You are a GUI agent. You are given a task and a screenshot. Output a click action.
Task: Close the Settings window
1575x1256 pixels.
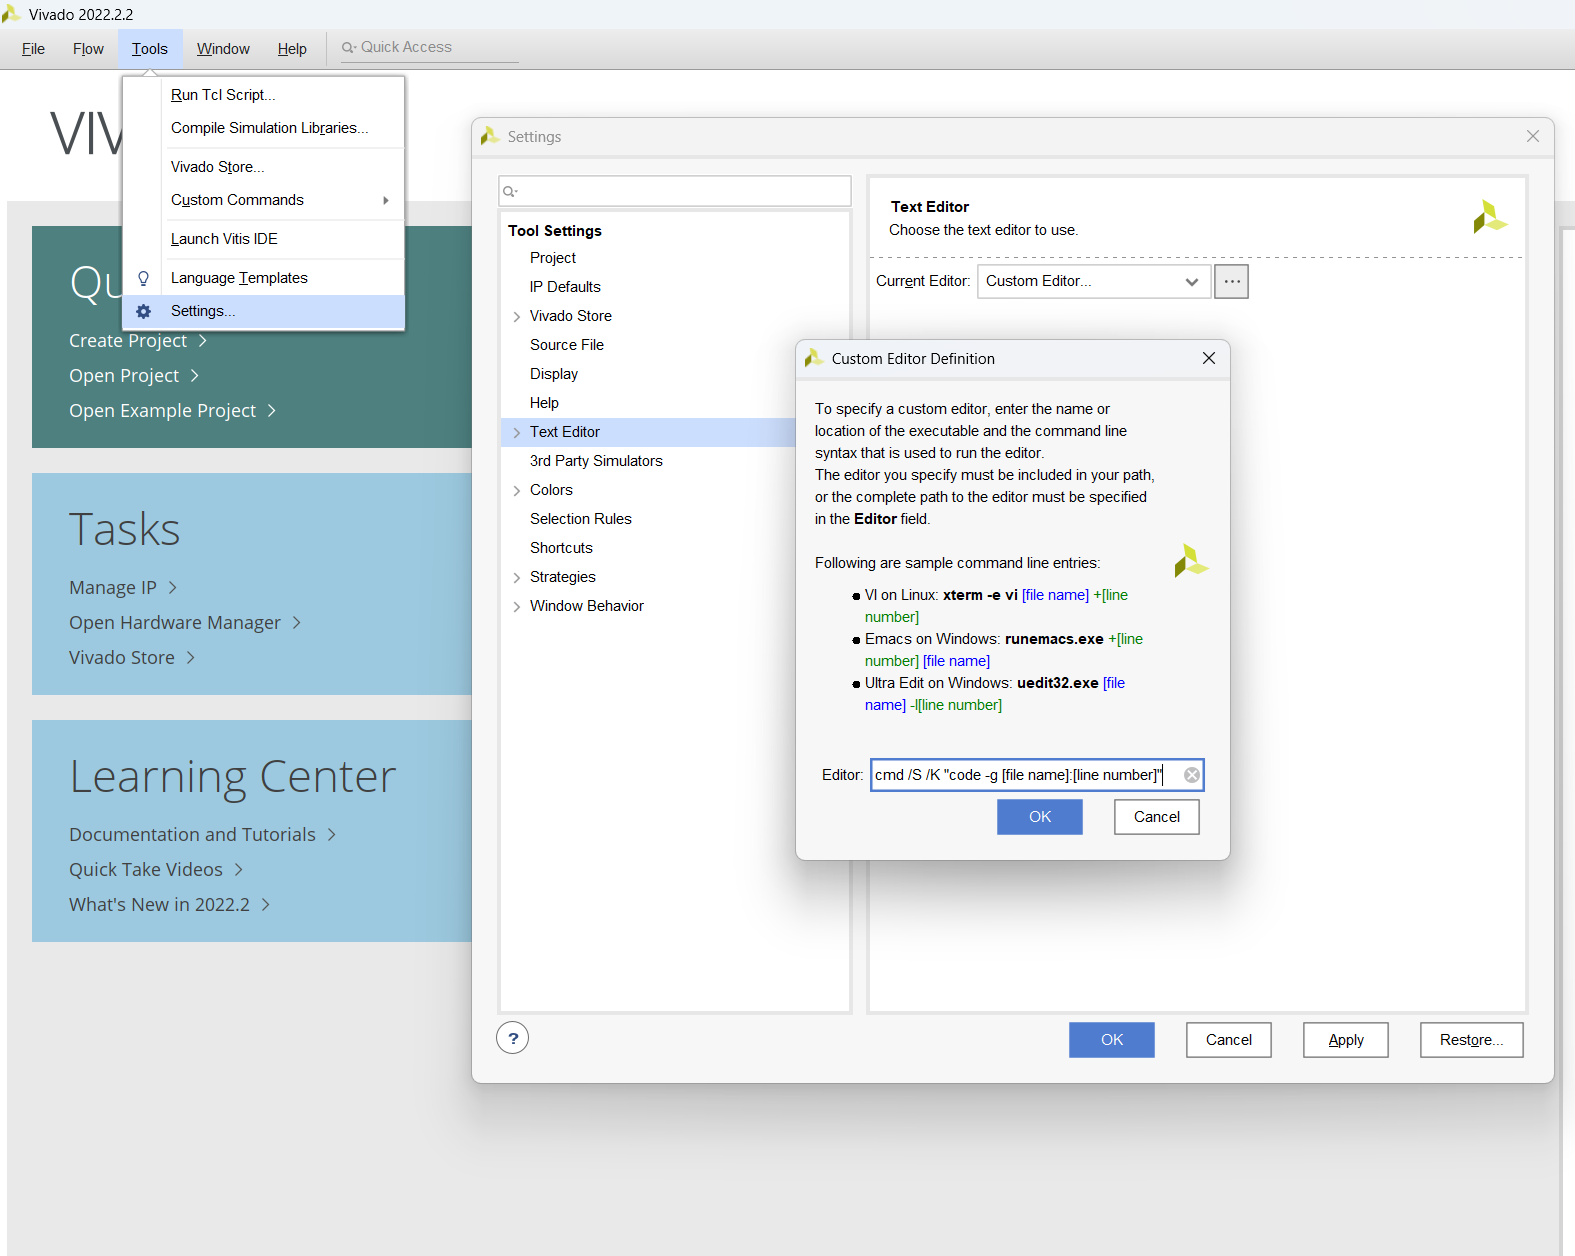1532,136
